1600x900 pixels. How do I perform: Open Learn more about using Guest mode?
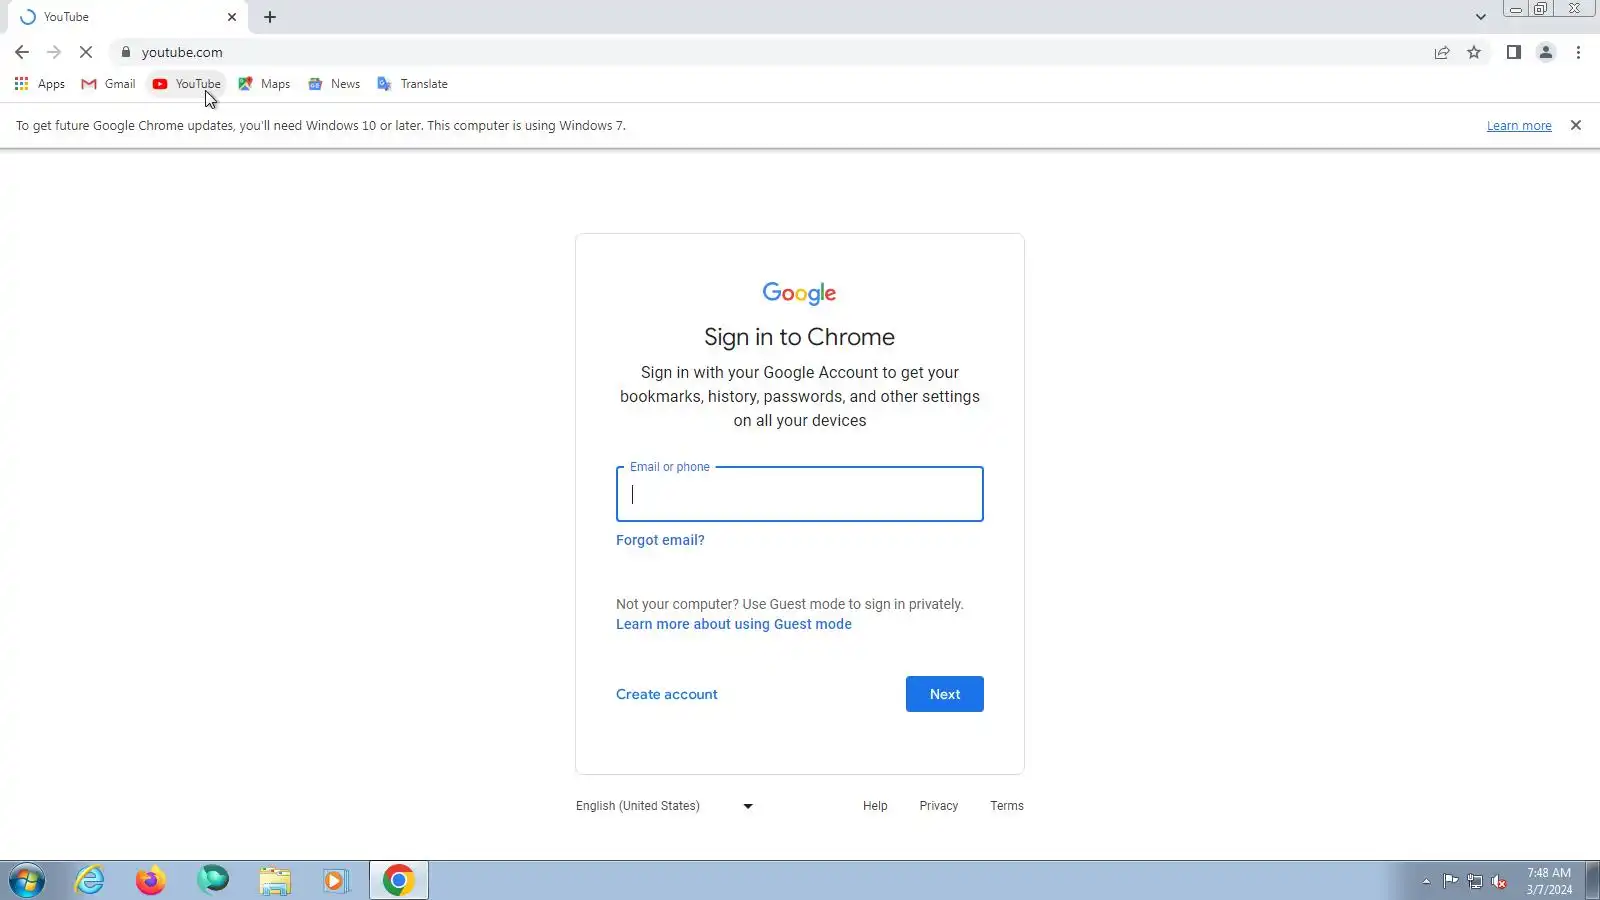tap(734, 624)
